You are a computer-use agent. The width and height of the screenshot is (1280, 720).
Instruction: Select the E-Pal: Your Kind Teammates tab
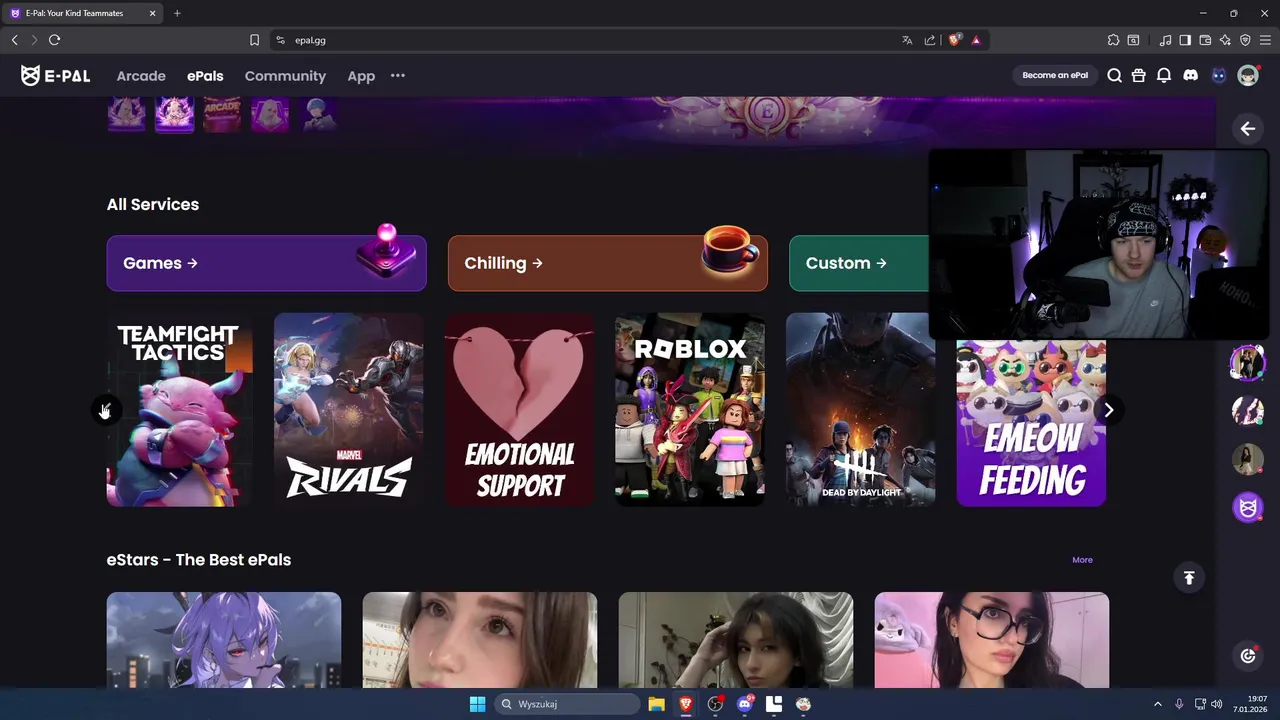click(x=84, y=13)
